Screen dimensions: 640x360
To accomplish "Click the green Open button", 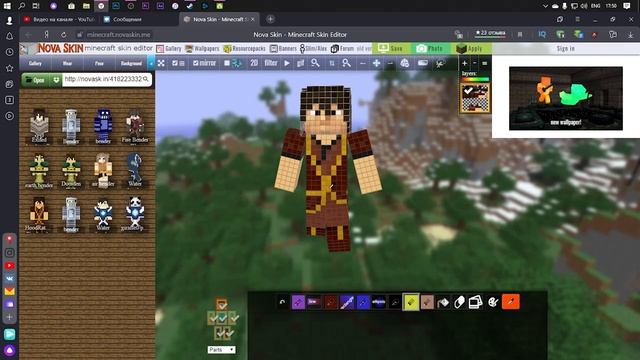I will pos(36,80).
